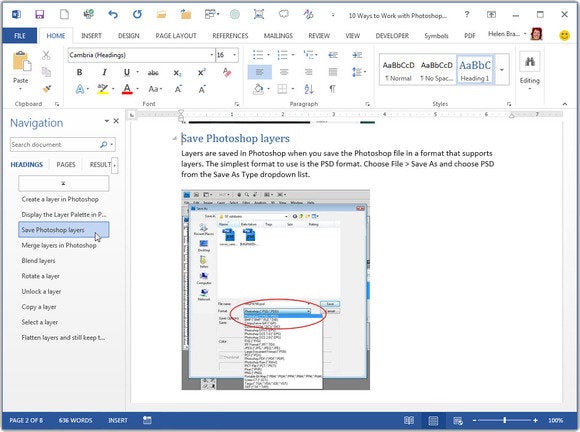Toggle Italic formatting
The width and height of the screenshot is (580, 432).
click(105, 72)
